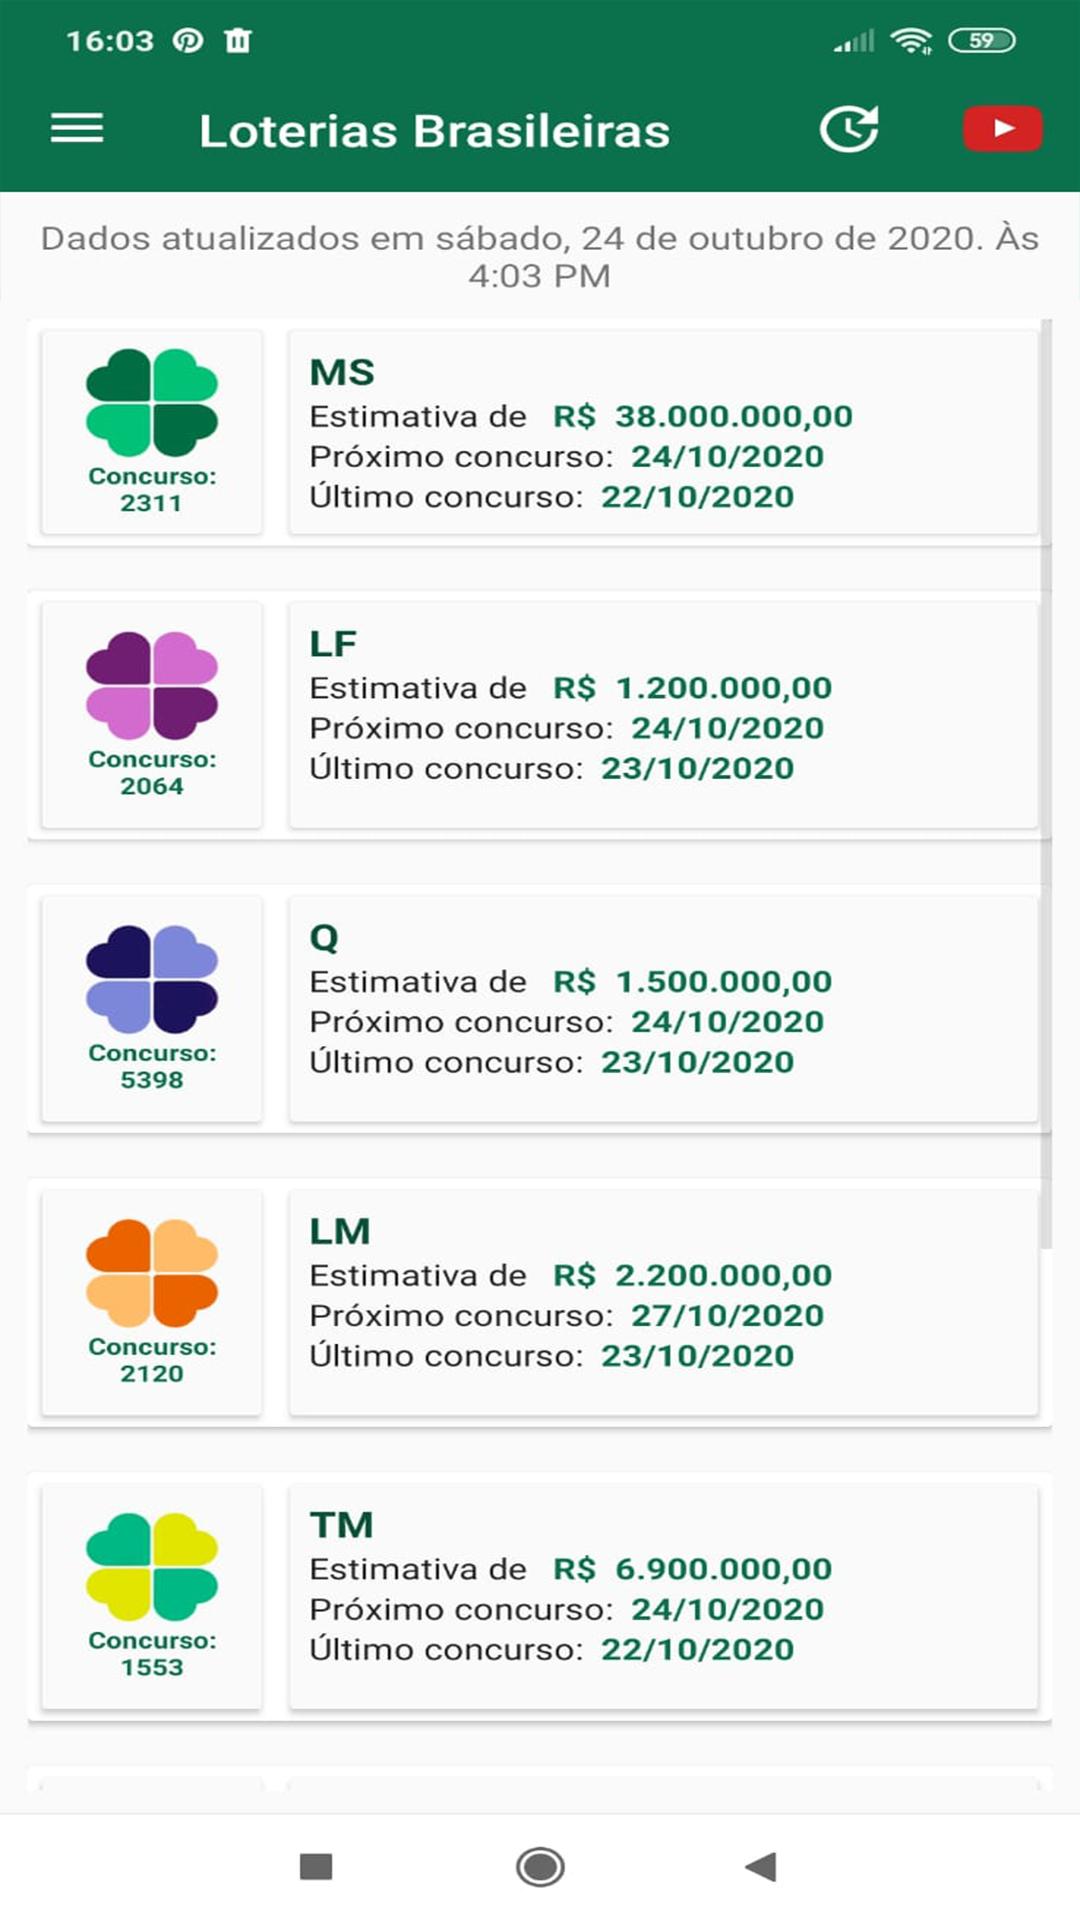Select the yellow-green clover Concurso 1553 icon
The image size is (1080, 1920).
coord(152,1596)
